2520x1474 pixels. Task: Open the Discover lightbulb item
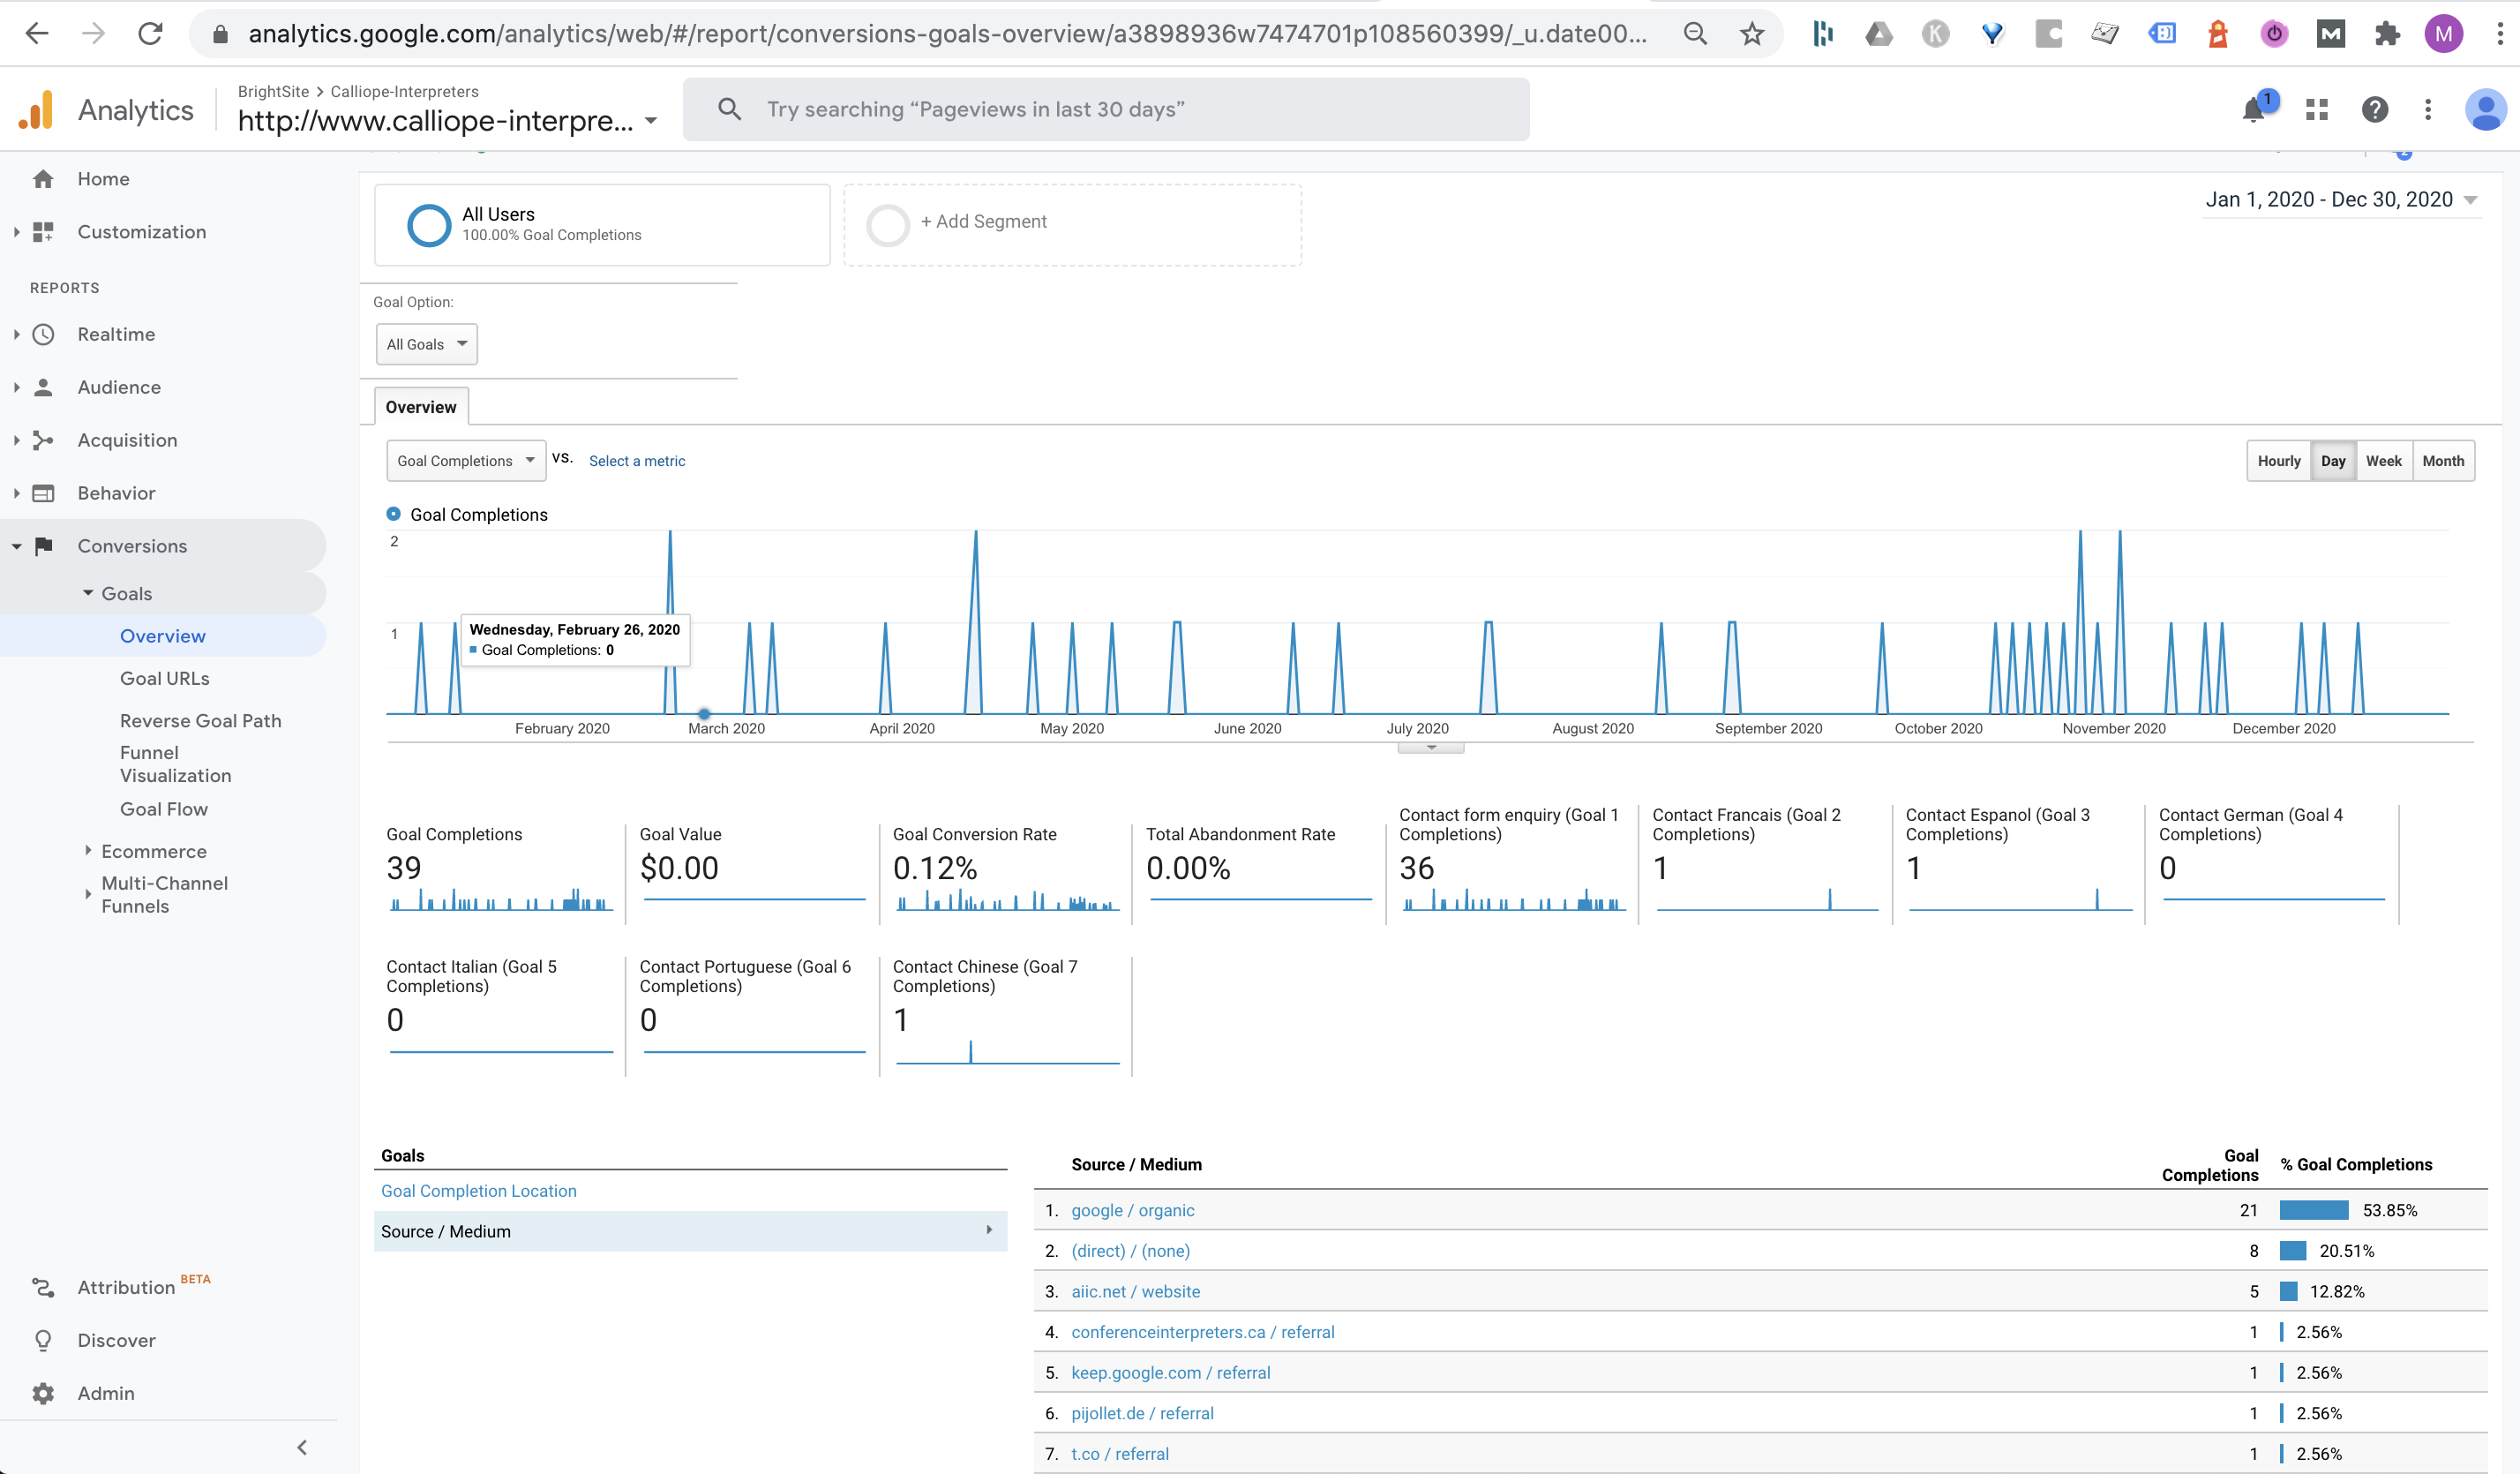(x=43, y=1340)
